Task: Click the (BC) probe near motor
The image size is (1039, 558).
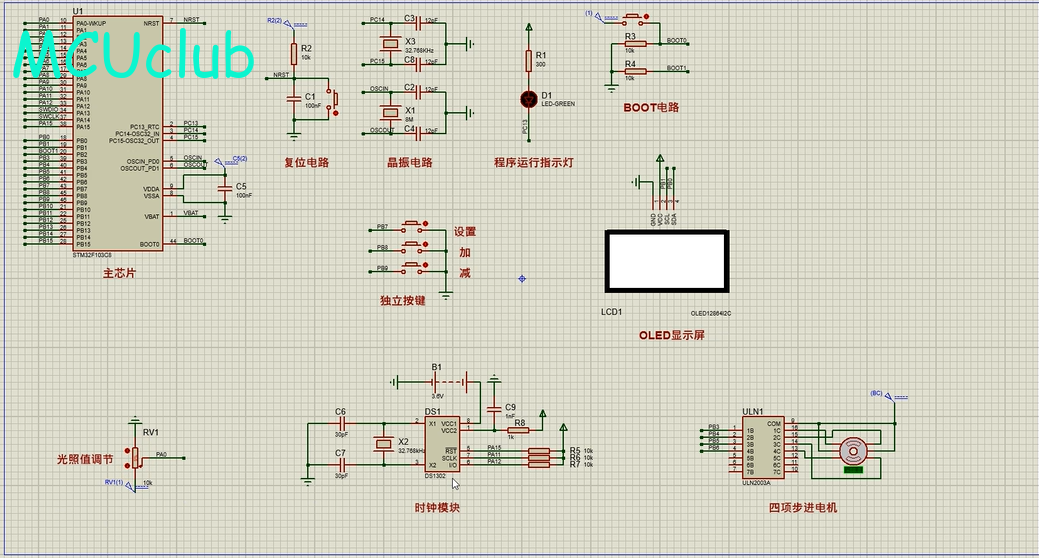Action: point(889,396)
